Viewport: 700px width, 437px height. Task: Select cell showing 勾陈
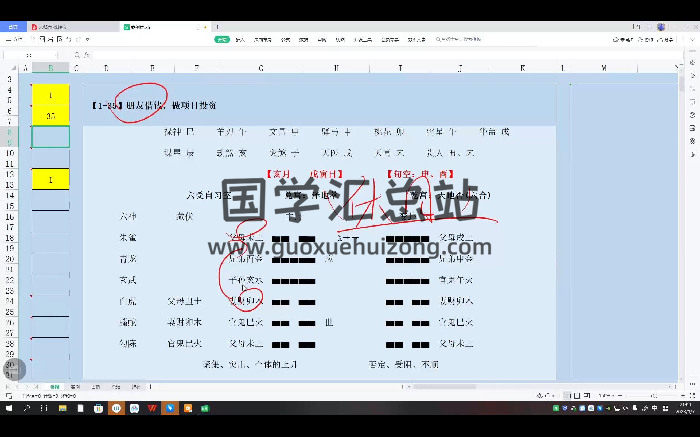pyautogui.click(x=128, y=344)
